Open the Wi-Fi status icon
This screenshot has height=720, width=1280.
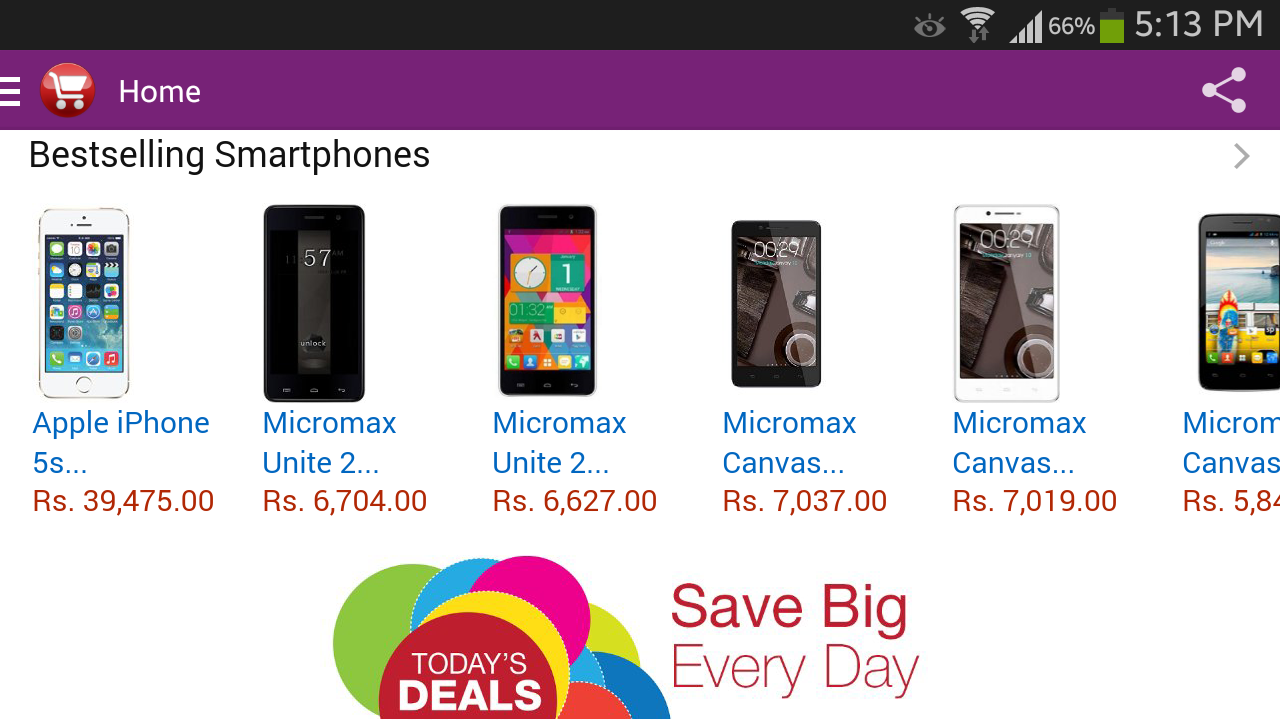click(x=977, y=25)
